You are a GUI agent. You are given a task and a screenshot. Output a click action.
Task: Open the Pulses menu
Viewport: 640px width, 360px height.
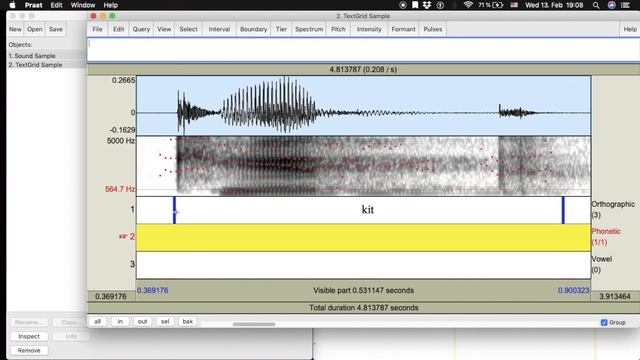[x=433, y=29]
